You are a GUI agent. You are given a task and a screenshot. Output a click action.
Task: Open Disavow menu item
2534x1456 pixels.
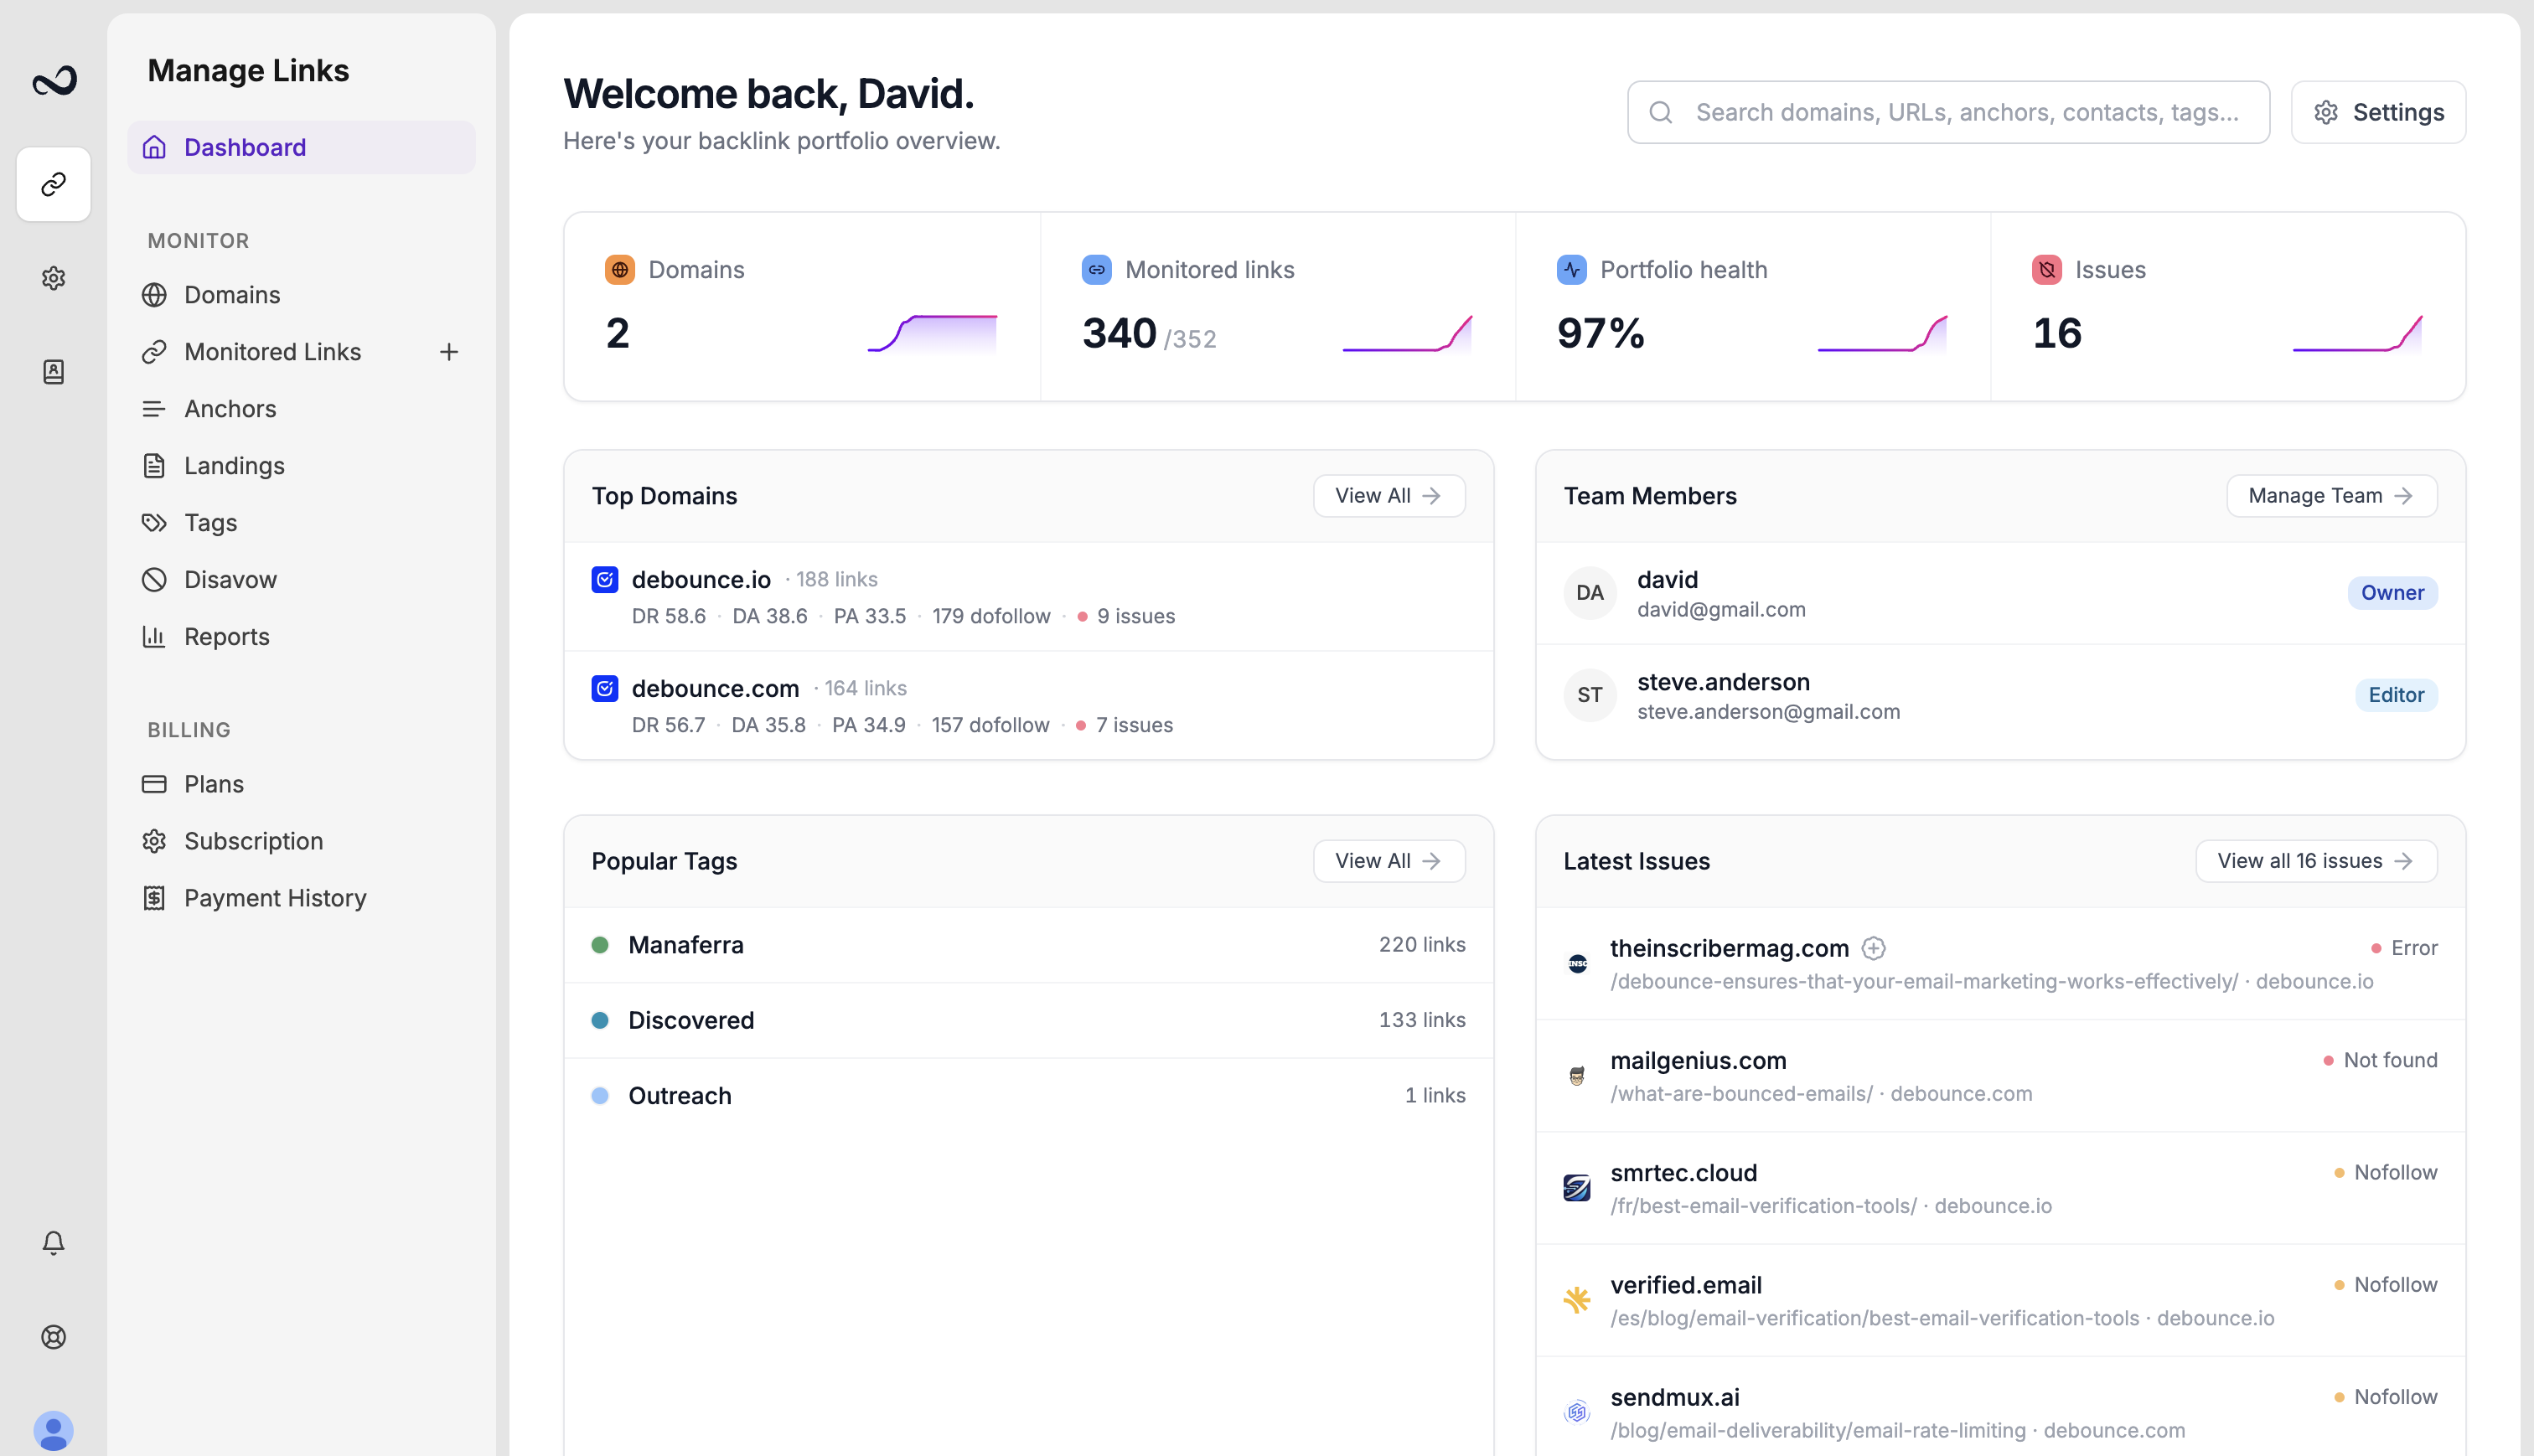tap(302, 580)
